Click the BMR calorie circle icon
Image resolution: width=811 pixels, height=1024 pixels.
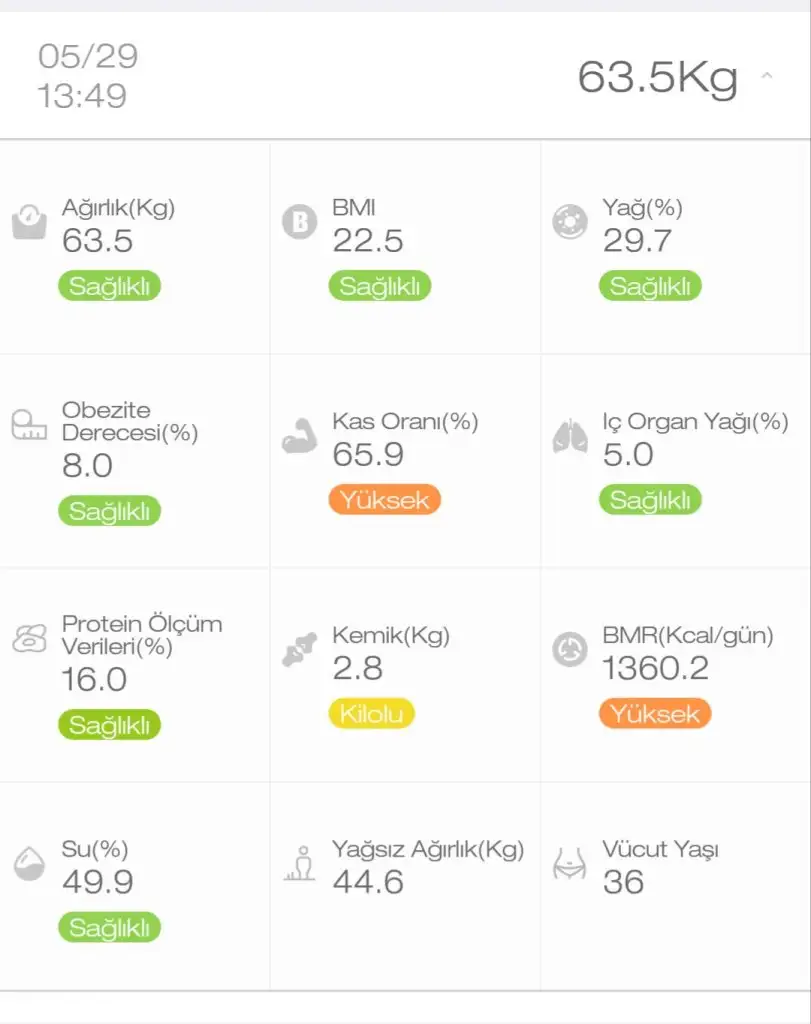pyautogui.click(x=570, y=650)
